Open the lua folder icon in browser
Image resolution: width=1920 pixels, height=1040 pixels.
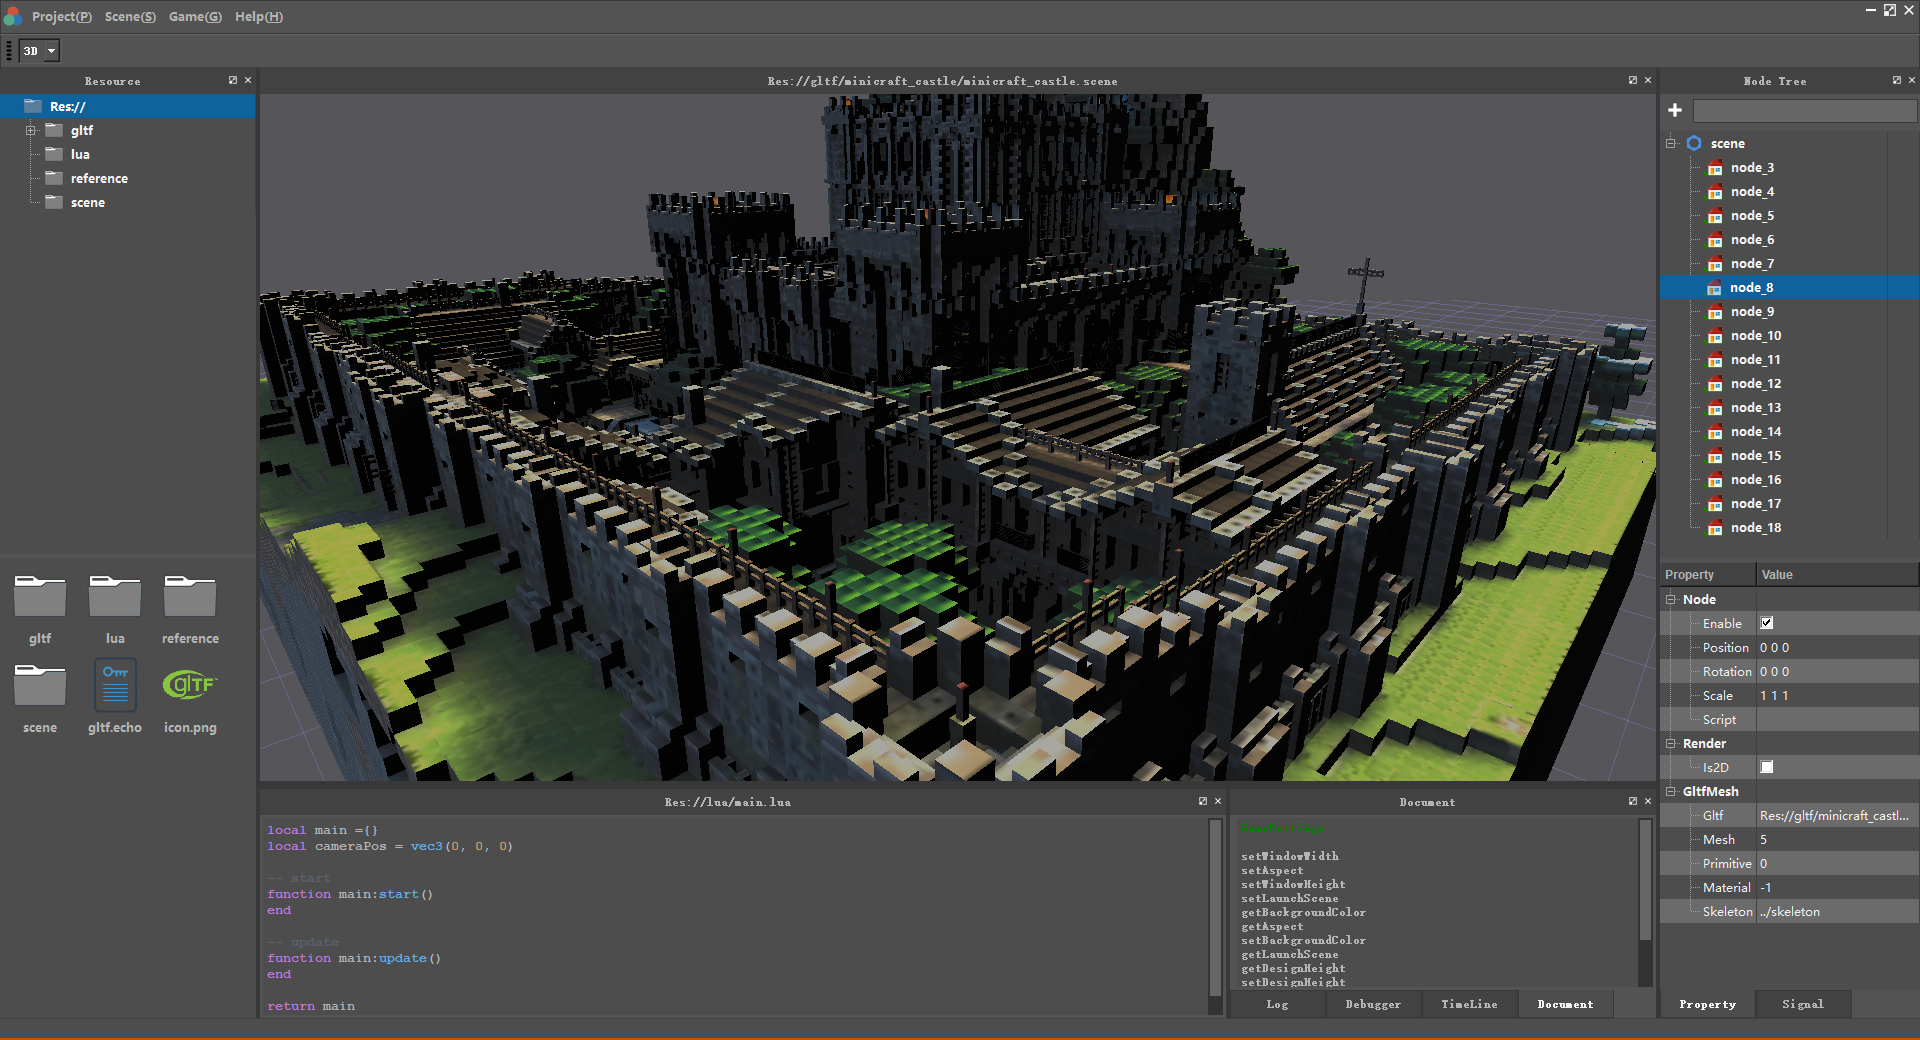tap(115, 597)
